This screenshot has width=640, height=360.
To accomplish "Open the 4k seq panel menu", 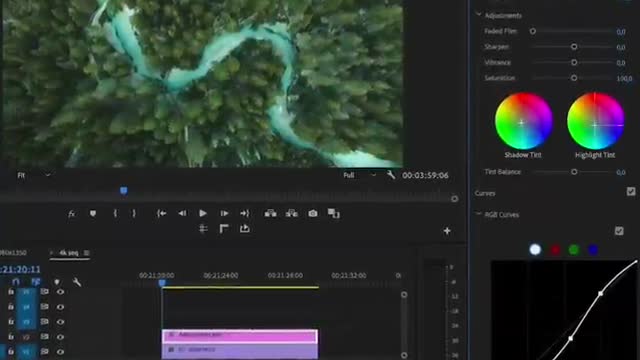I will (87, 253).
